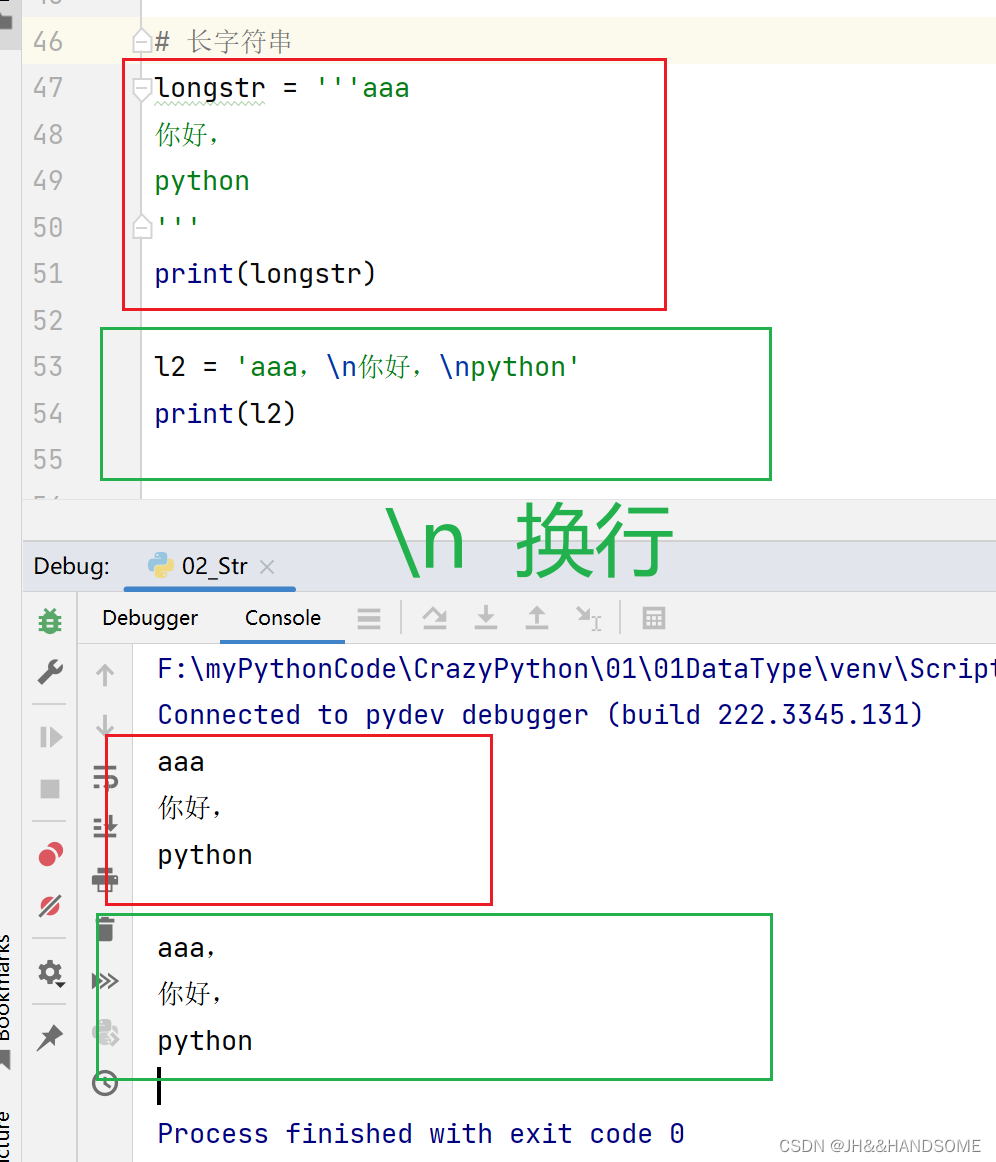The width and height of the screenshot is (996, 1162).
Task: Click the fold end marker at line 50
Action: pyautogui.click(x=142, y=227)
